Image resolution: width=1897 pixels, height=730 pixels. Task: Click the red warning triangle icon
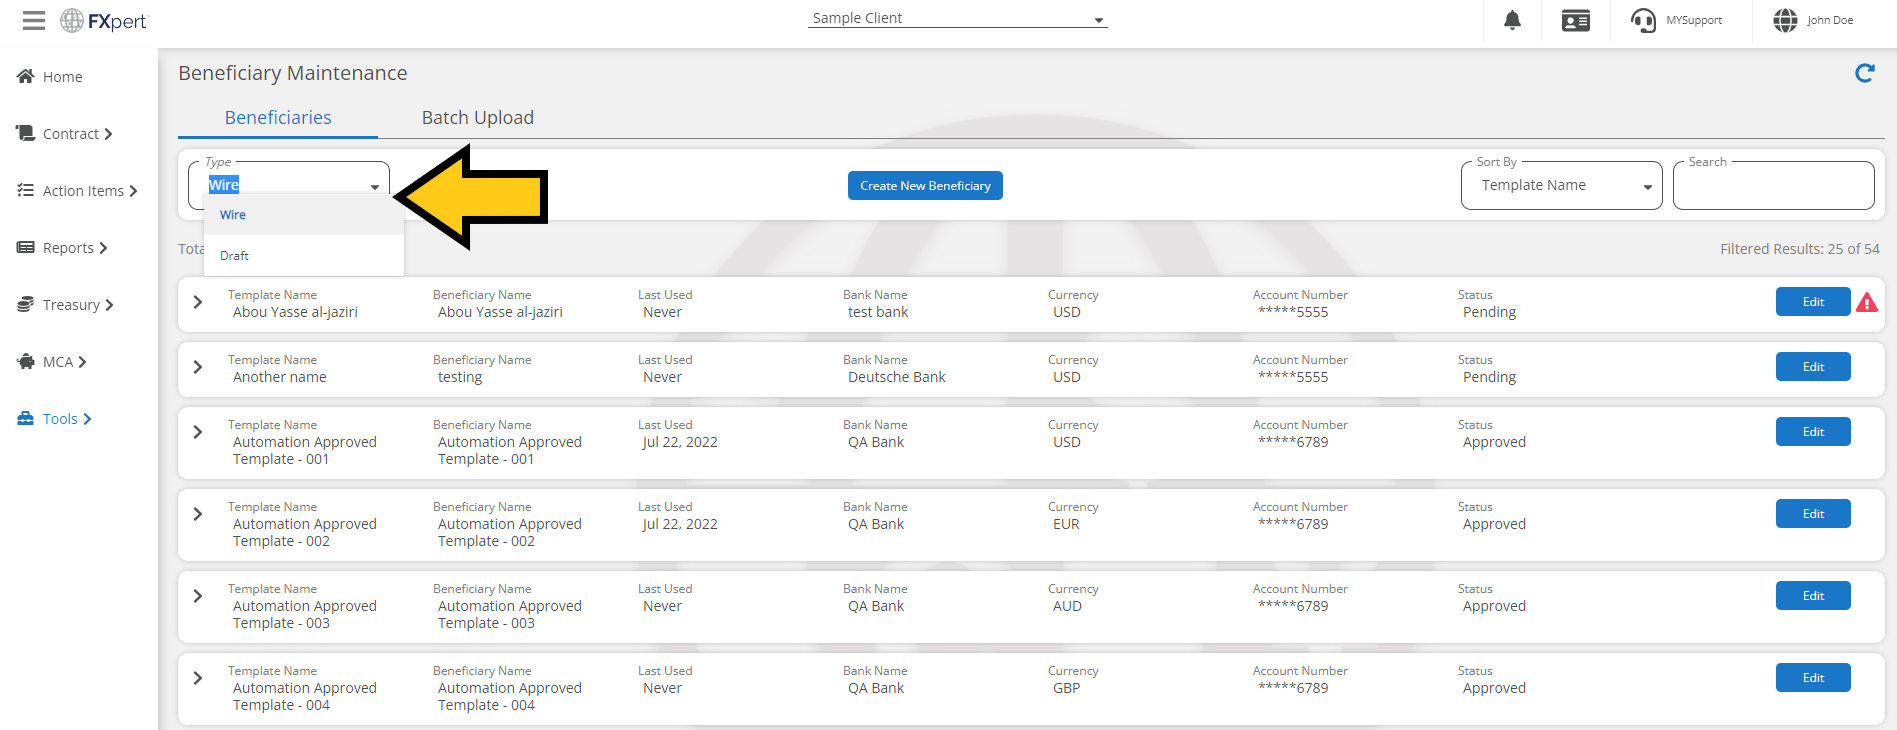[1866, 302]
